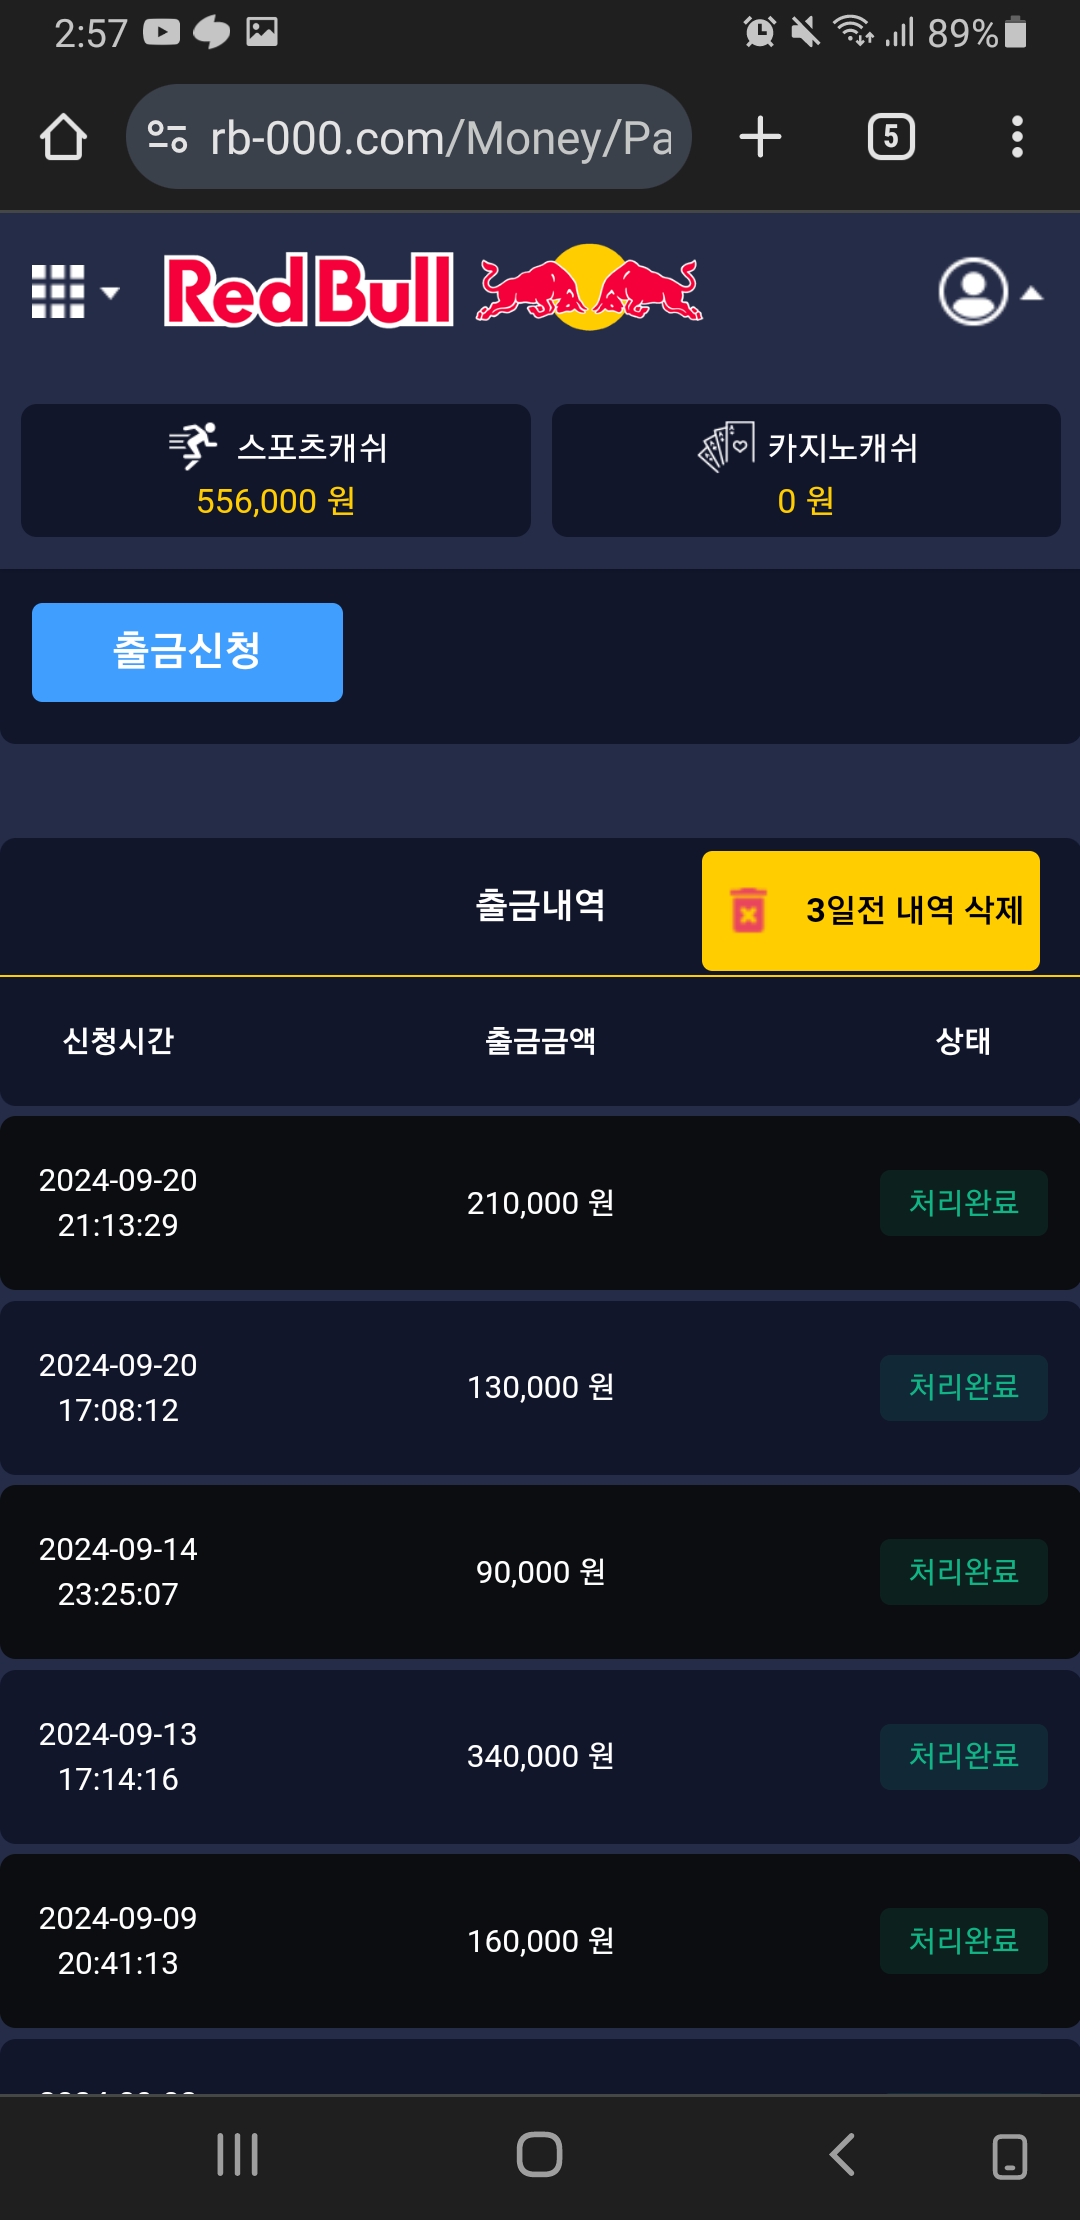Tap the 카지노캐쉬 balance card

point(806,471)
